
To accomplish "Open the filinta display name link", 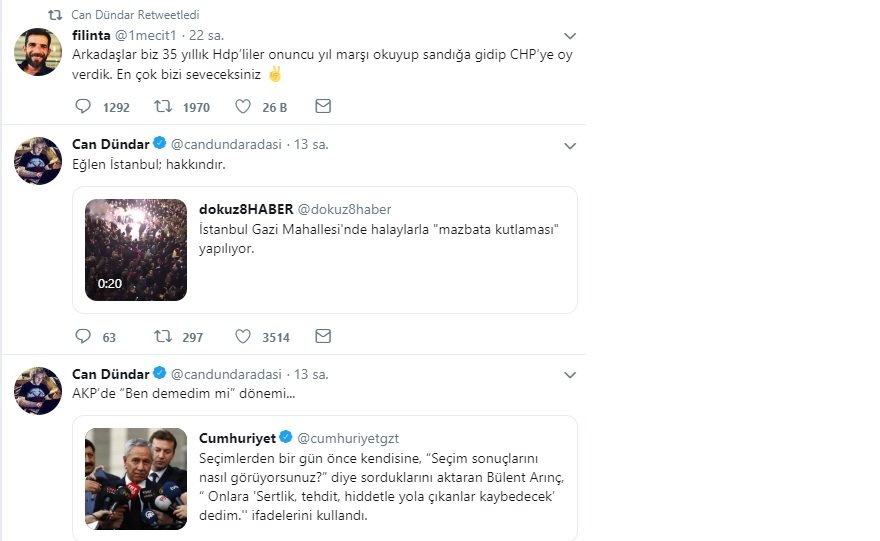I will click(91, 35).
